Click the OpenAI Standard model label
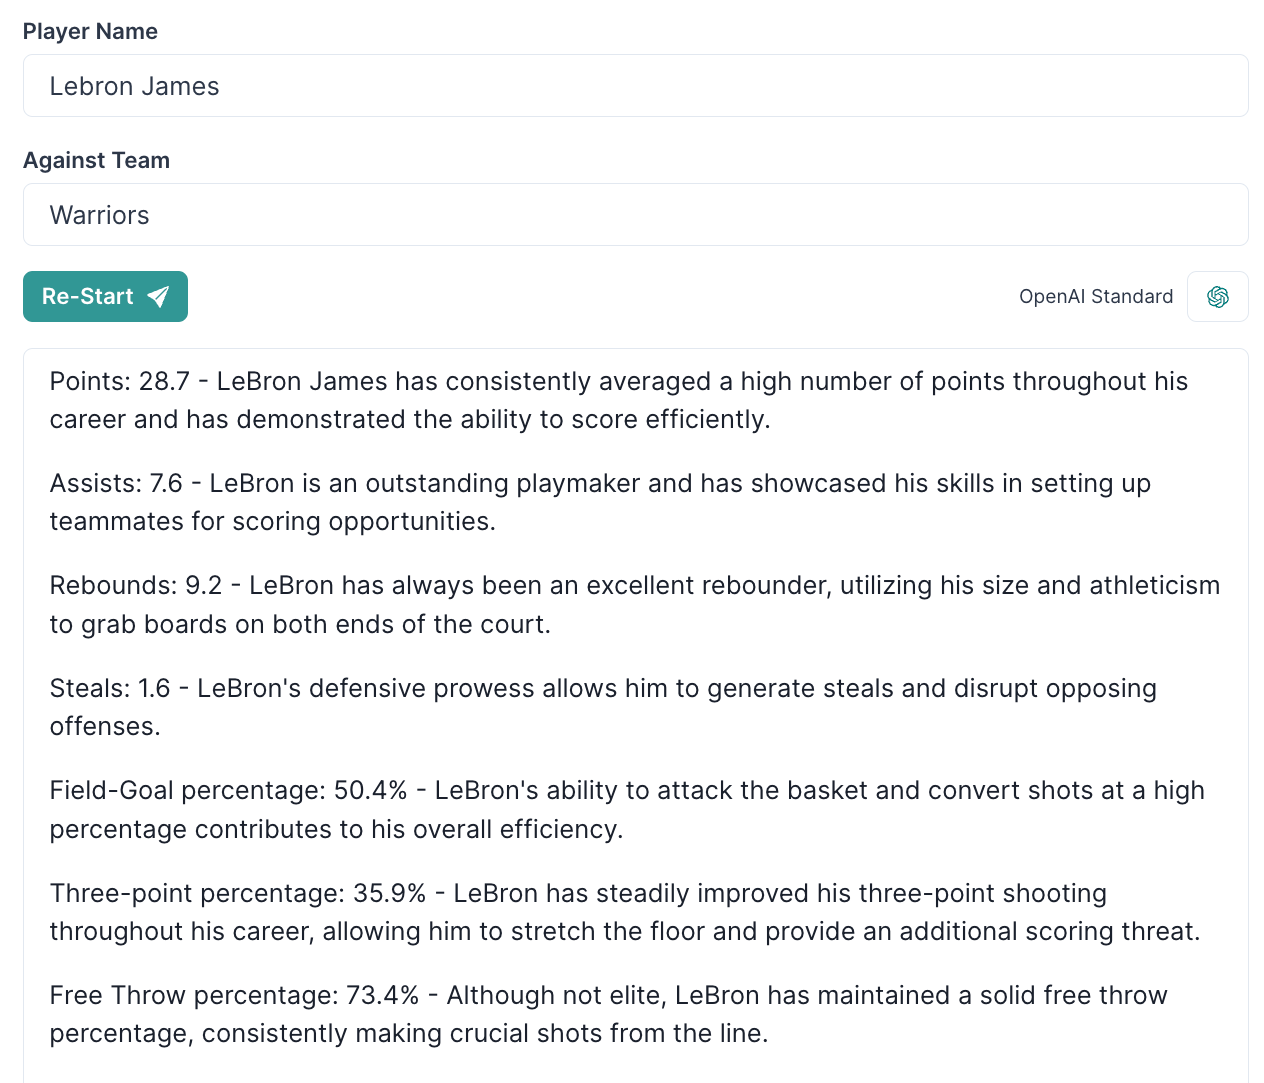The image size is (1264, 1083). (1095, 297)
